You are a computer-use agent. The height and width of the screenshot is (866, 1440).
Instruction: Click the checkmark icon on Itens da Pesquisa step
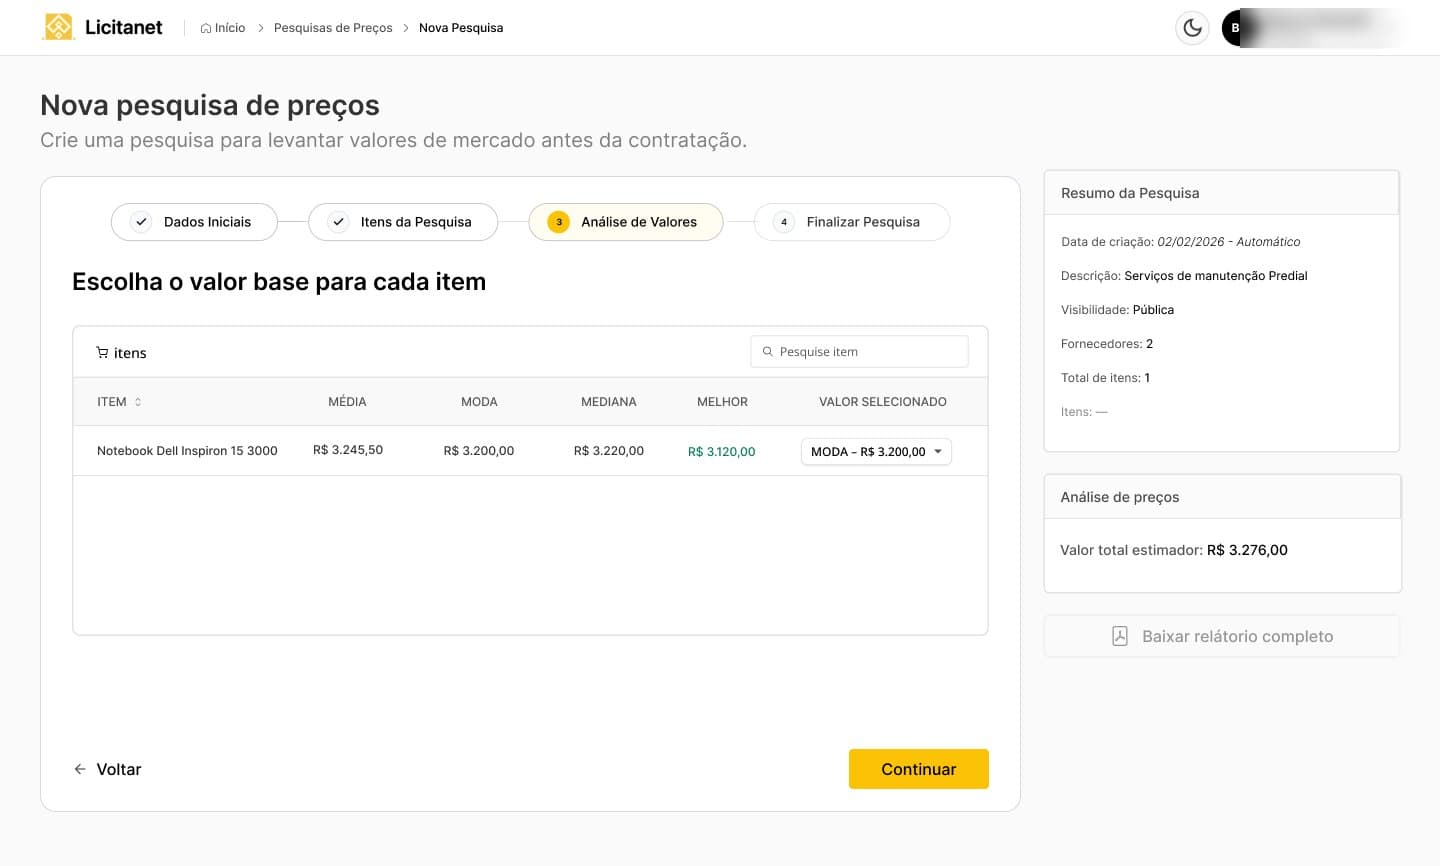click(x=339, y=222)
